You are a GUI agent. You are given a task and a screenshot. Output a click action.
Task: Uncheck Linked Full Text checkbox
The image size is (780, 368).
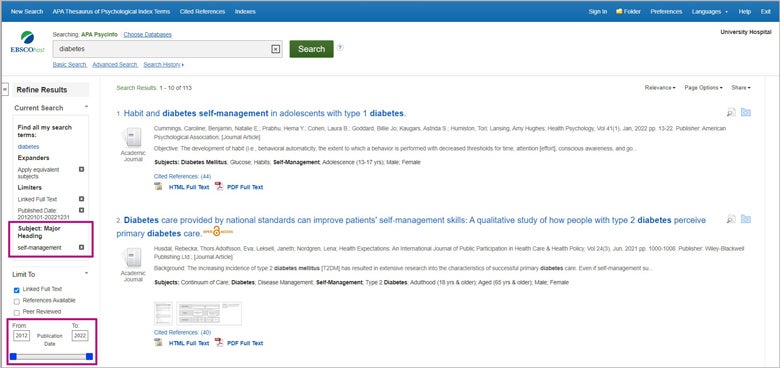pyautogui.click(x=16, y=290)
